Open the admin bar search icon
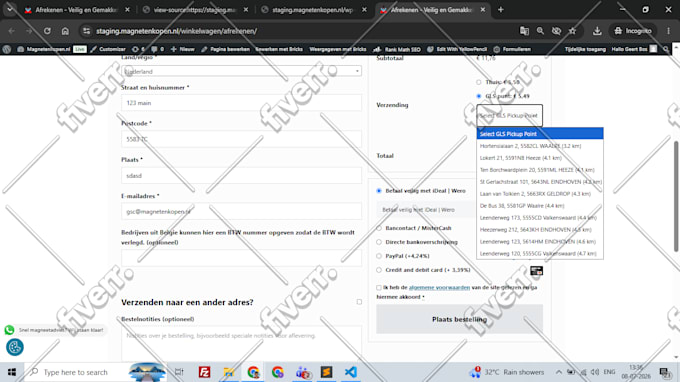680x382 pixels. point(666,49)
